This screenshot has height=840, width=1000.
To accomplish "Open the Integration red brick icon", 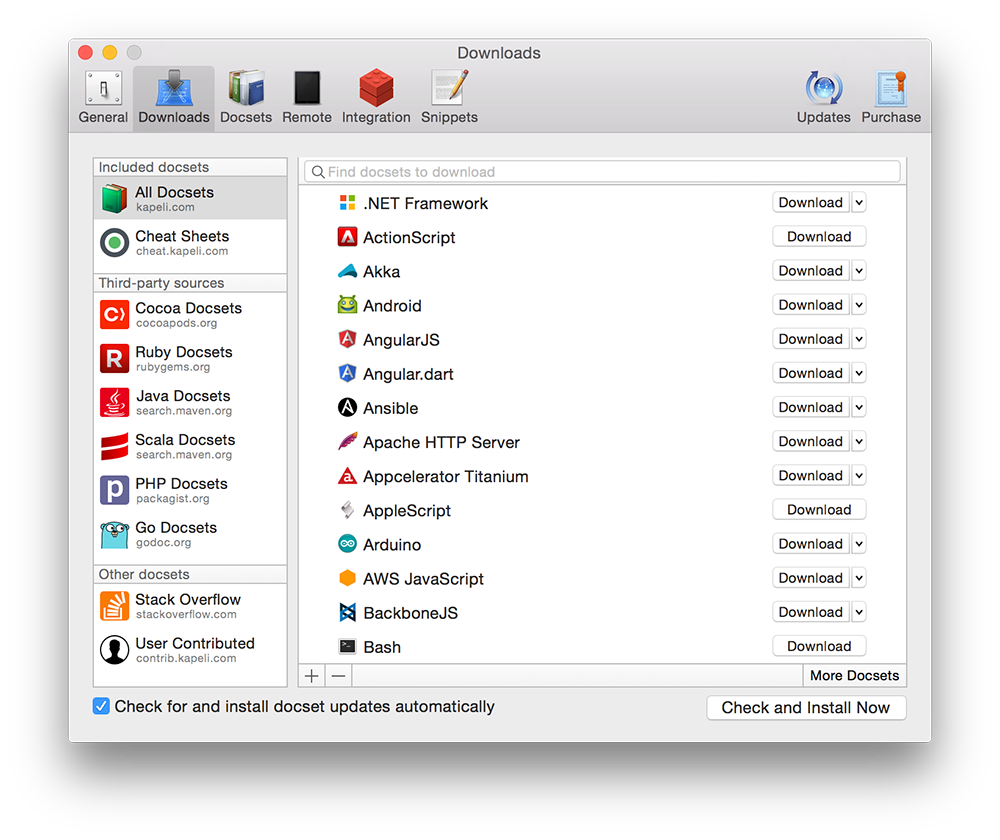I will (376, 88).
